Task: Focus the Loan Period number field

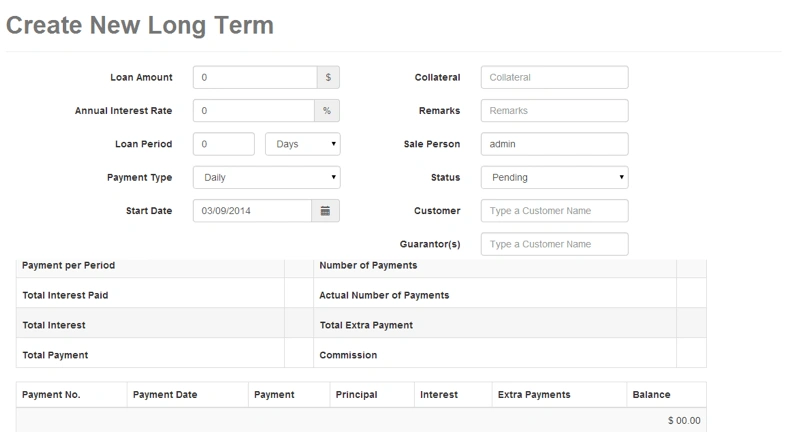Action: (224, 144)
